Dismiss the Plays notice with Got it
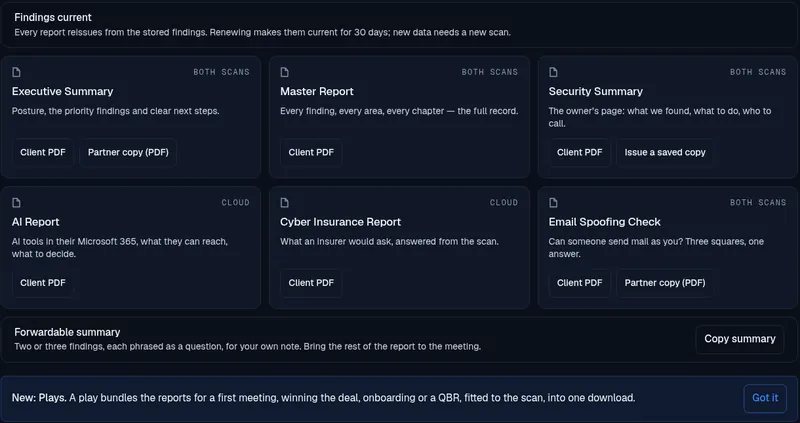 (765, 398)
